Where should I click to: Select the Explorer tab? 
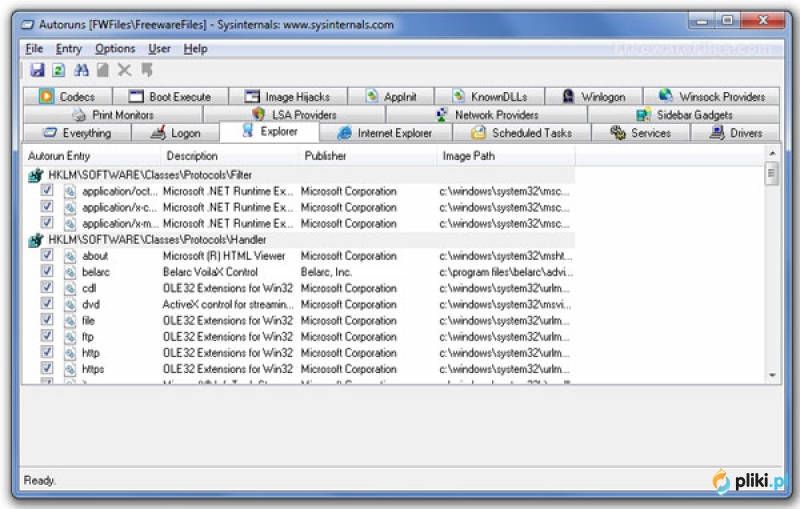269,132
